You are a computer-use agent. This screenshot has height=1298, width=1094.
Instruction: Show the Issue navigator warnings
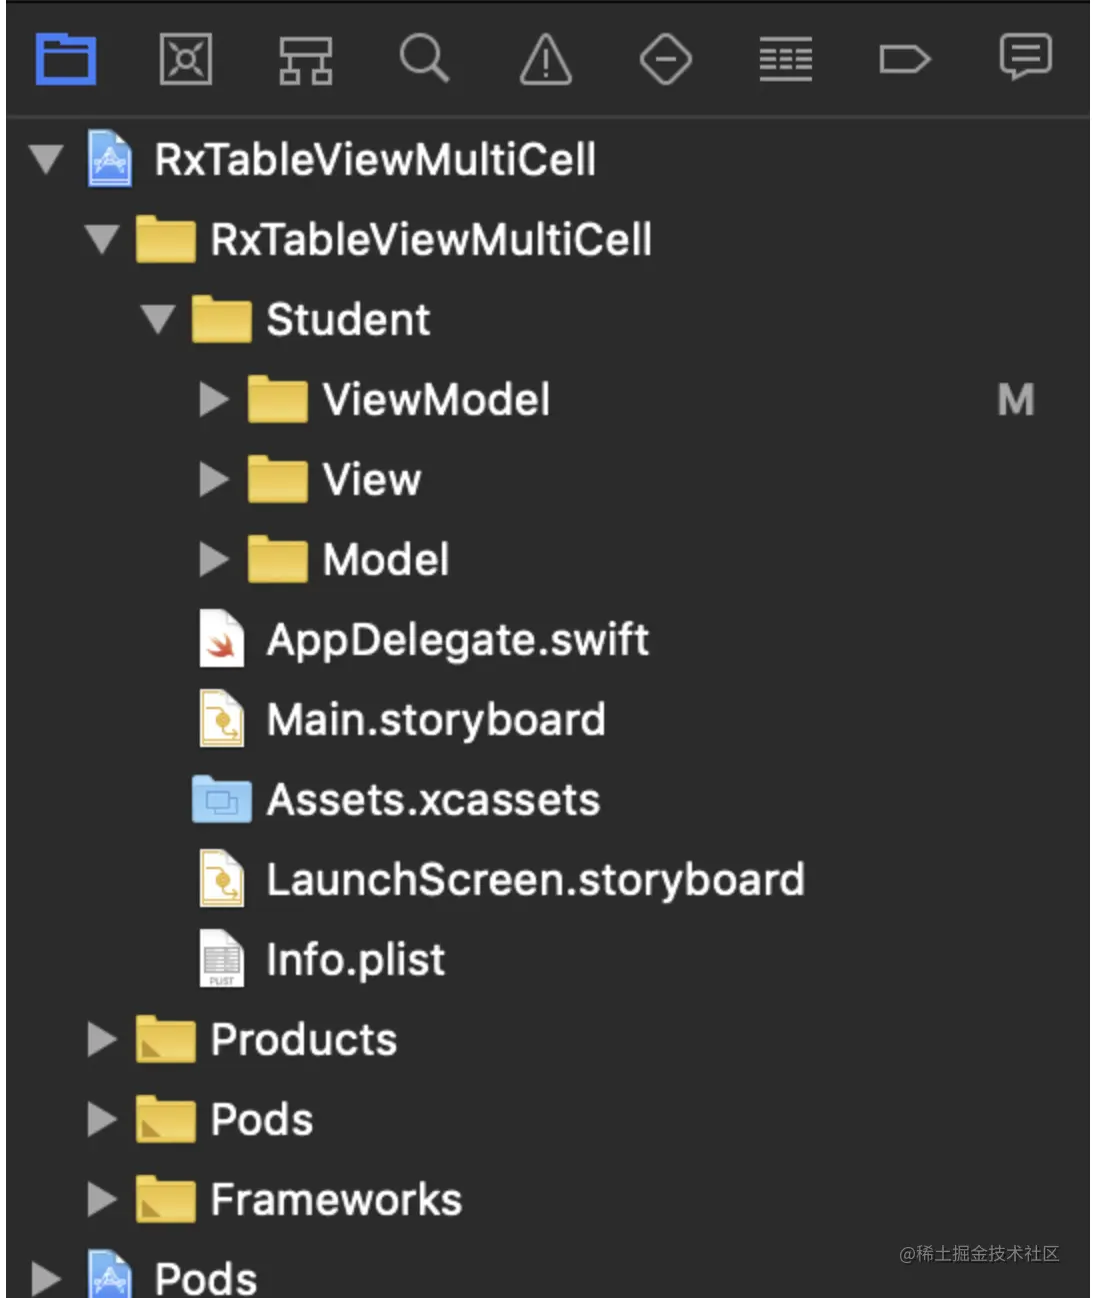click(546, 59)
